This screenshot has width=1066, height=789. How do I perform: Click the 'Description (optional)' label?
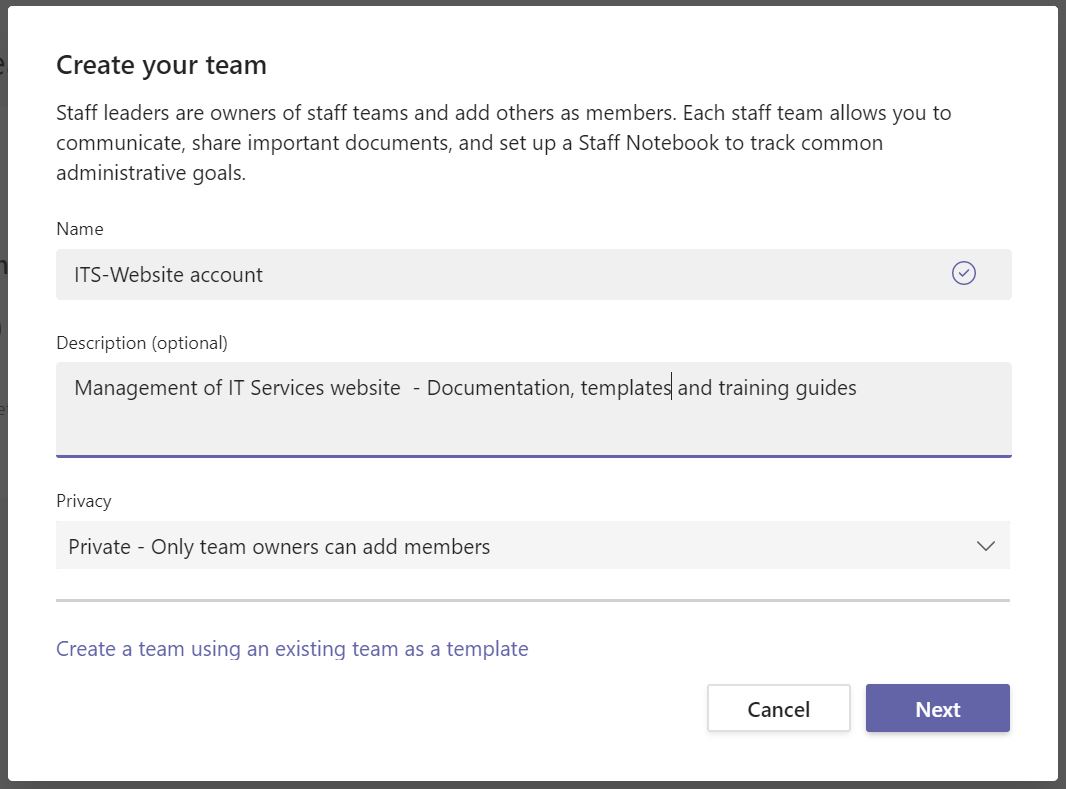[141, 341]
